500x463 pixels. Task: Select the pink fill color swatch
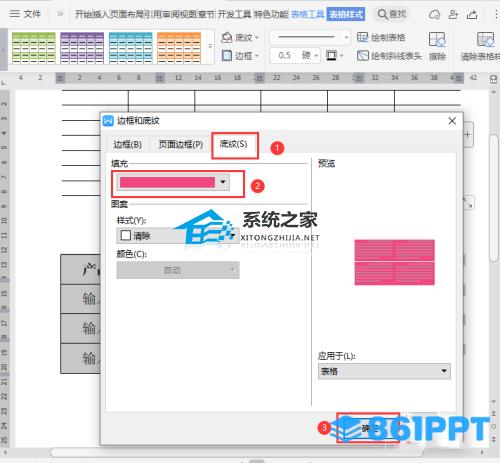click(167, 182)
